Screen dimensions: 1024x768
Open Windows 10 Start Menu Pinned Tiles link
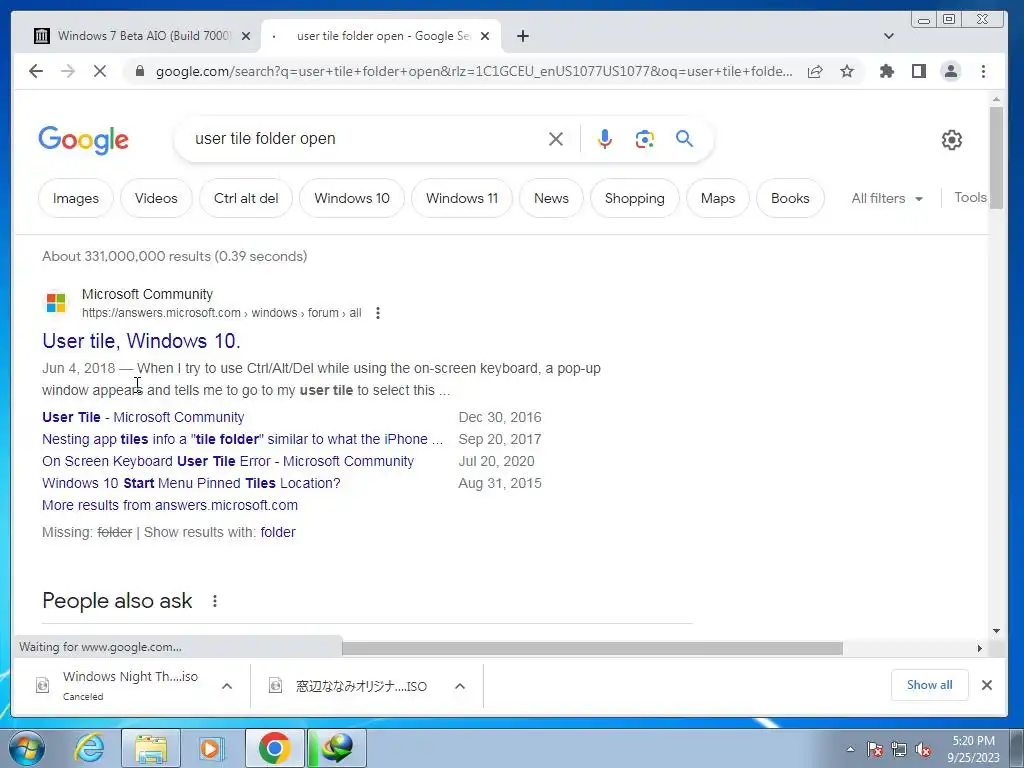pyautogui.click(x=191, y=483)
